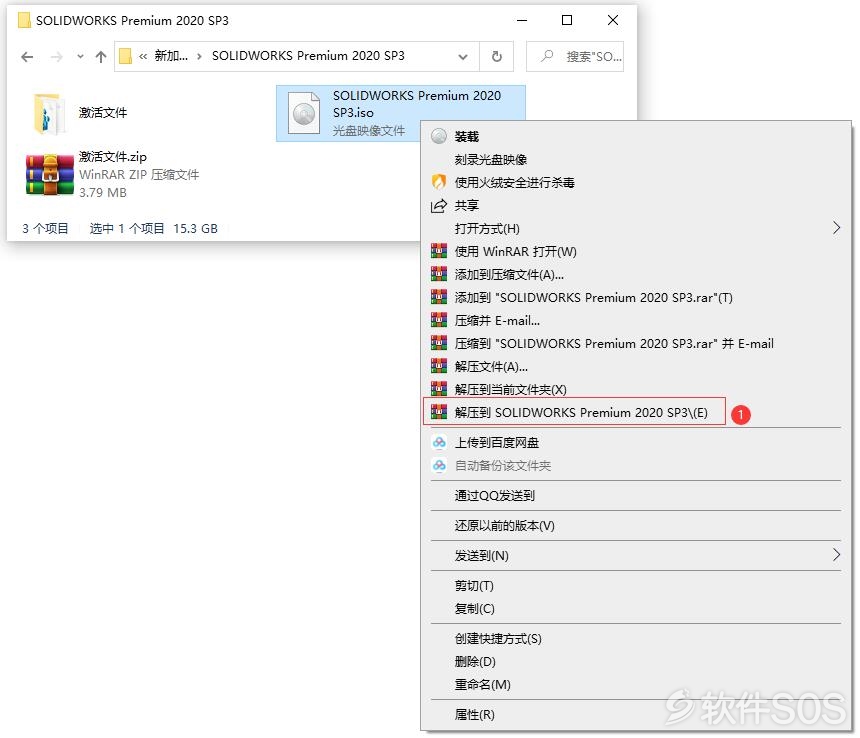Click '选中 1 个项目 15.3 GB' status text
The width and height of the screenshot is (860, 738).
[x=154, y=229]
